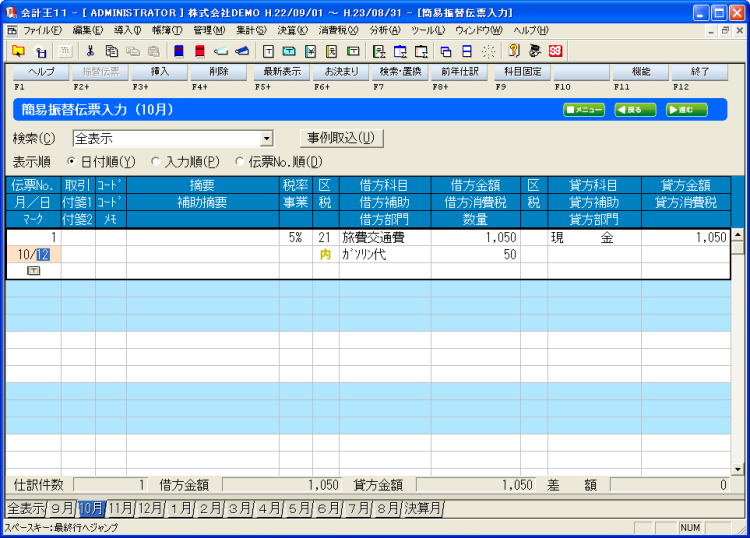The width and height of the screenshot is (750, 538).
Task: Switch to the 11月 month tab
Action: 121,508
